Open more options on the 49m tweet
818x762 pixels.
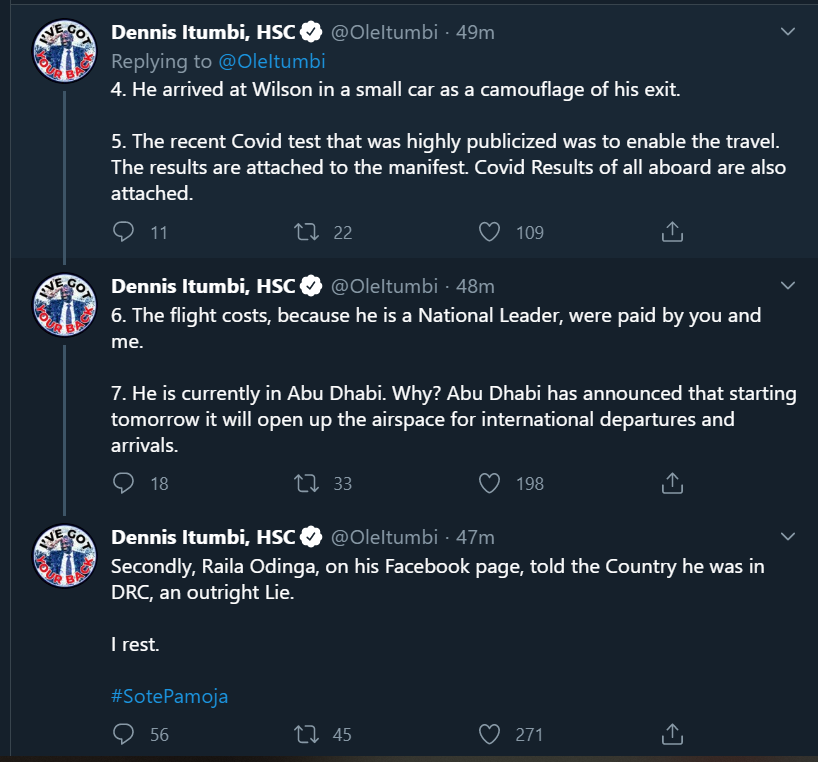point(788,32)
